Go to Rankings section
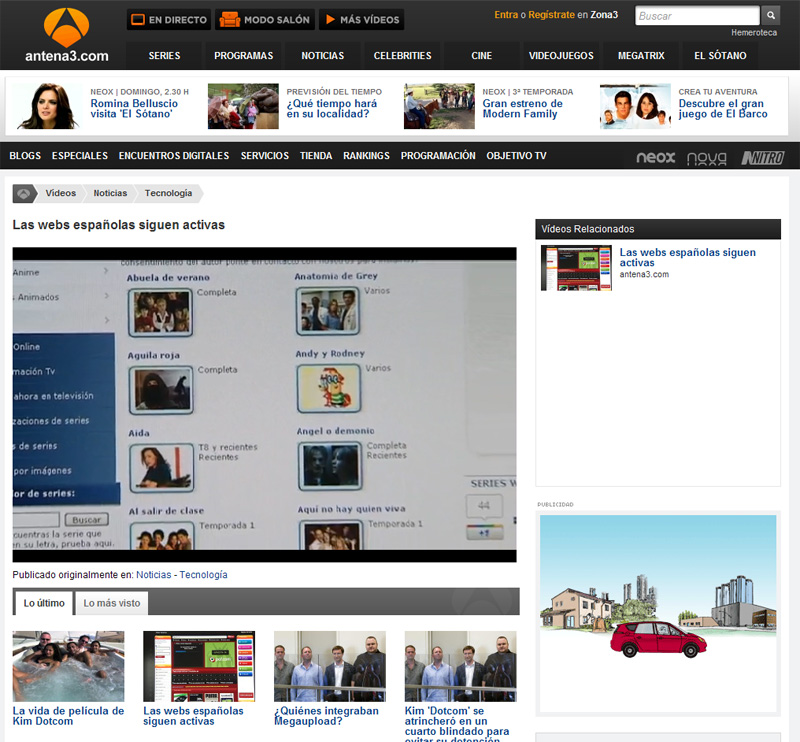The width and height of the screenshot is (800, 742). (x=366, y=156)
